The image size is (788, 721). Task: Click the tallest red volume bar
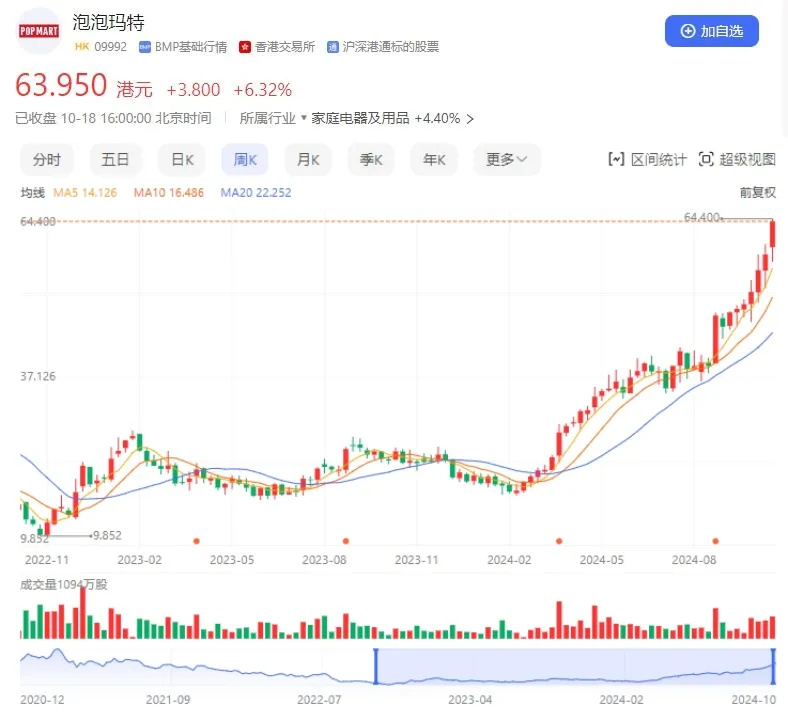pos(83,612)
